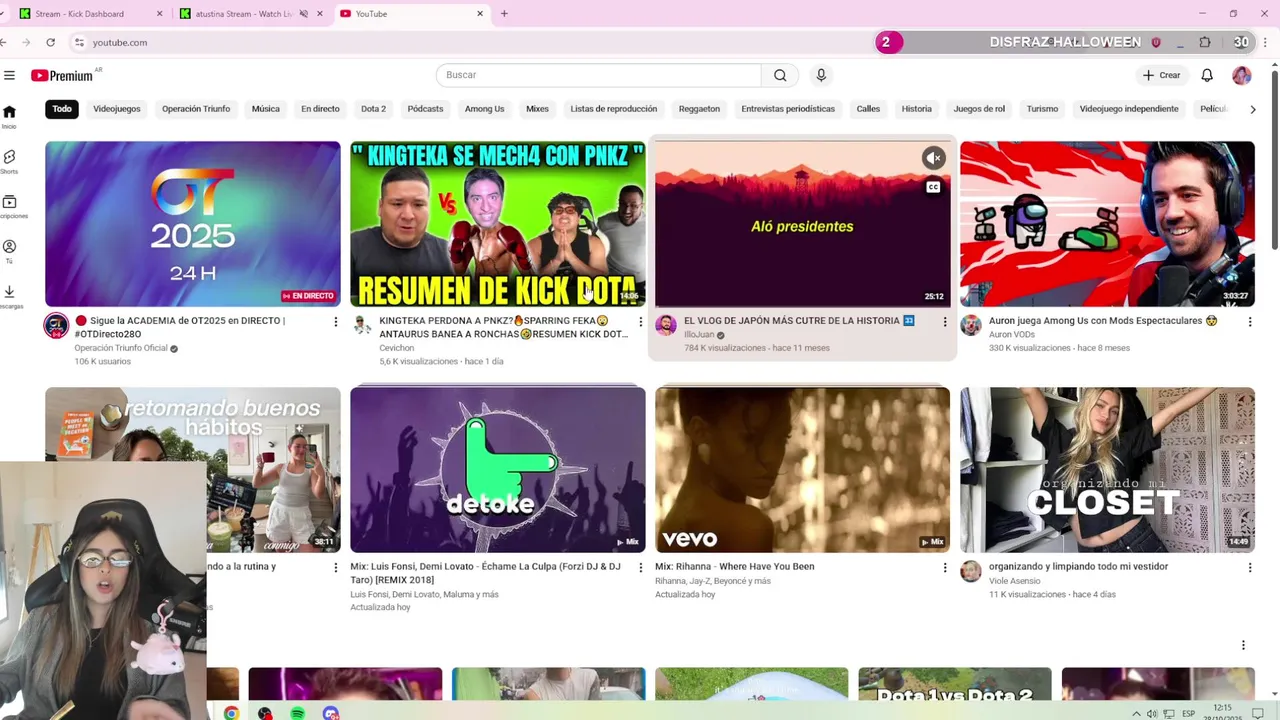Viewport: 1280px width, 720px height.
Task: Reload the page with the browser refresh button
Action: pos(50,42)
